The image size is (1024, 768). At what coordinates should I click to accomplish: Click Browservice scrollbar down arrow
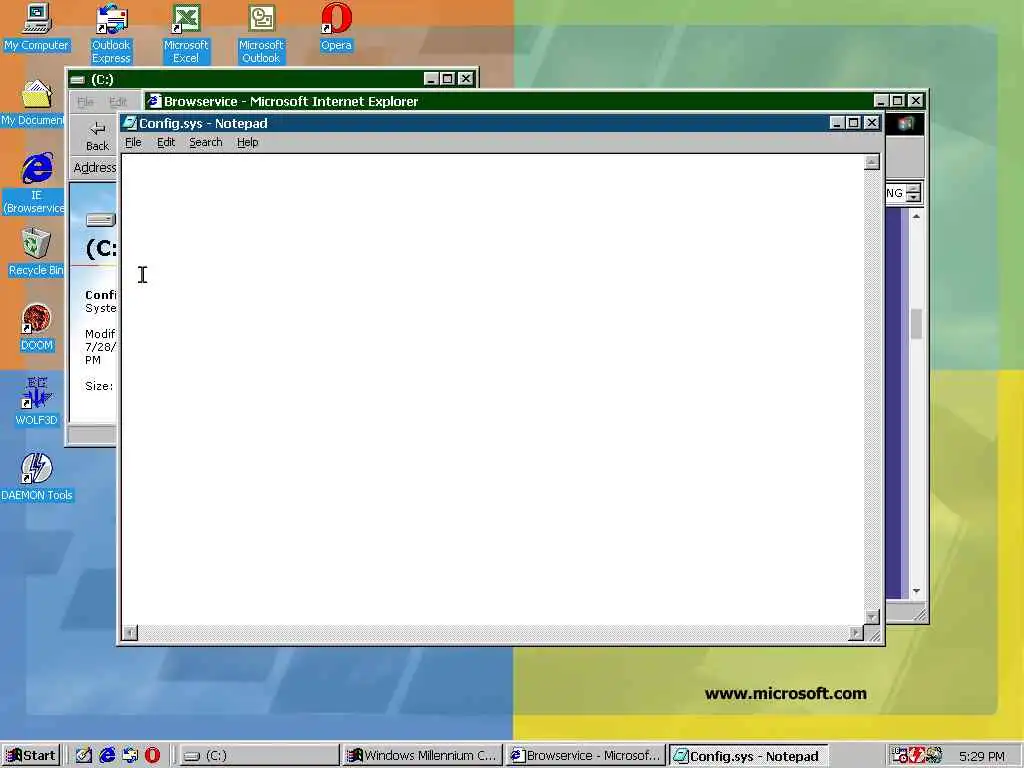[916, 590]
